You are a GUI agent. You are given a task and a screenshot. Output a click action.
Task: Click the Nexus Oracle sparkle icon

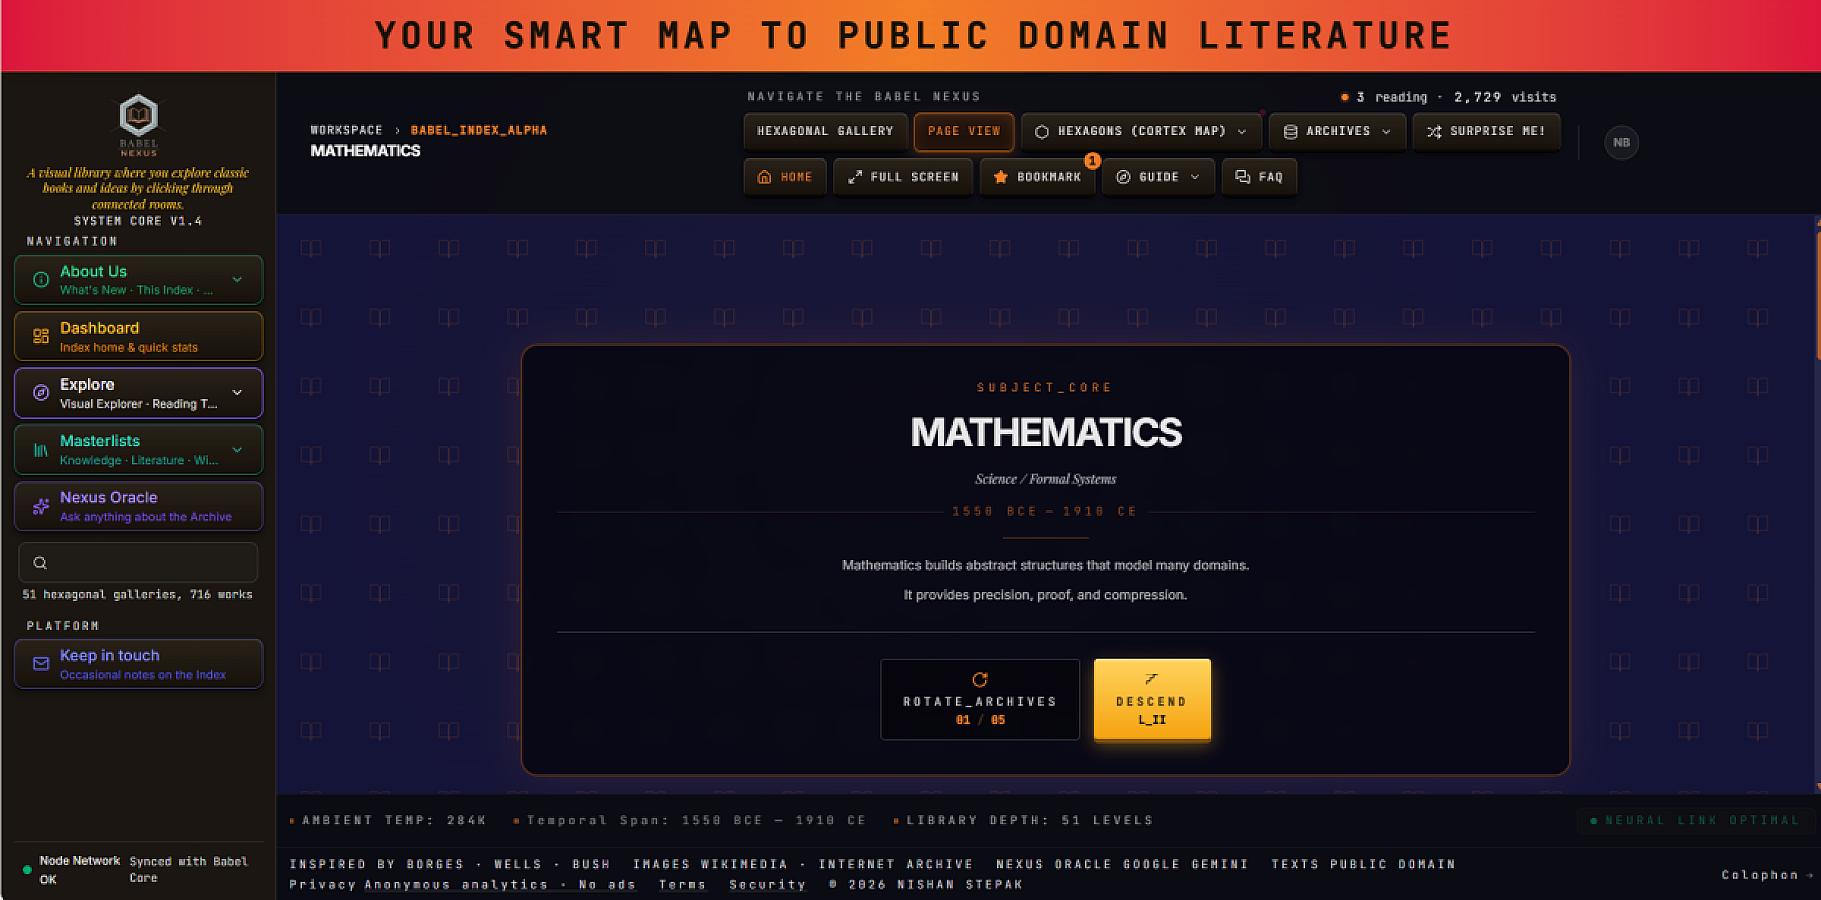[x=41, y=506]
